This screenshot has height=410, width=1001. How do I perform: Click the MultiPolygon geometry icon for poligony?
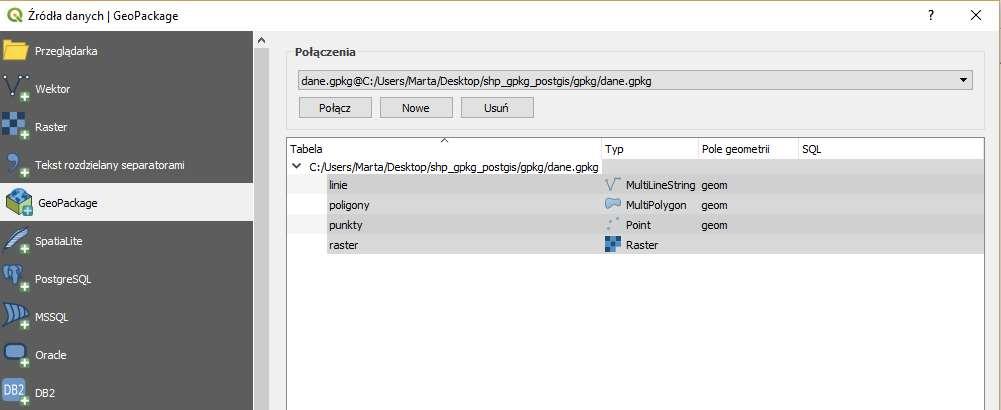[x=613, y=205]
